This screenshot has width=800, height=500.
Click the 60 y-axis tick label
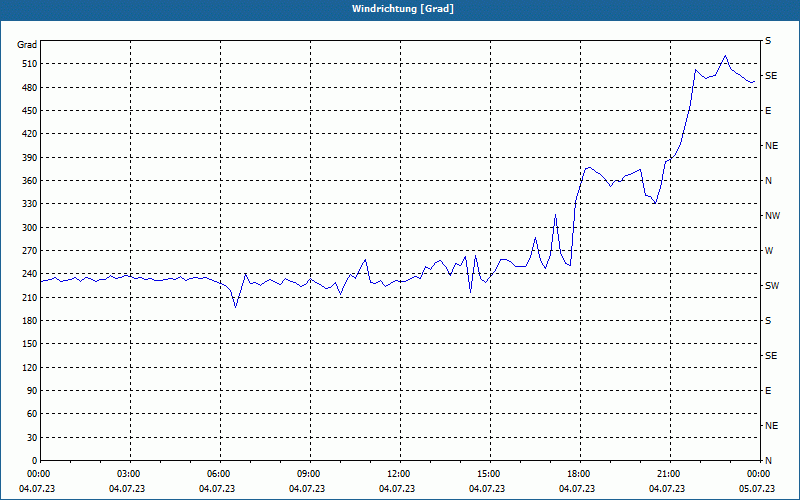[31, 414]
